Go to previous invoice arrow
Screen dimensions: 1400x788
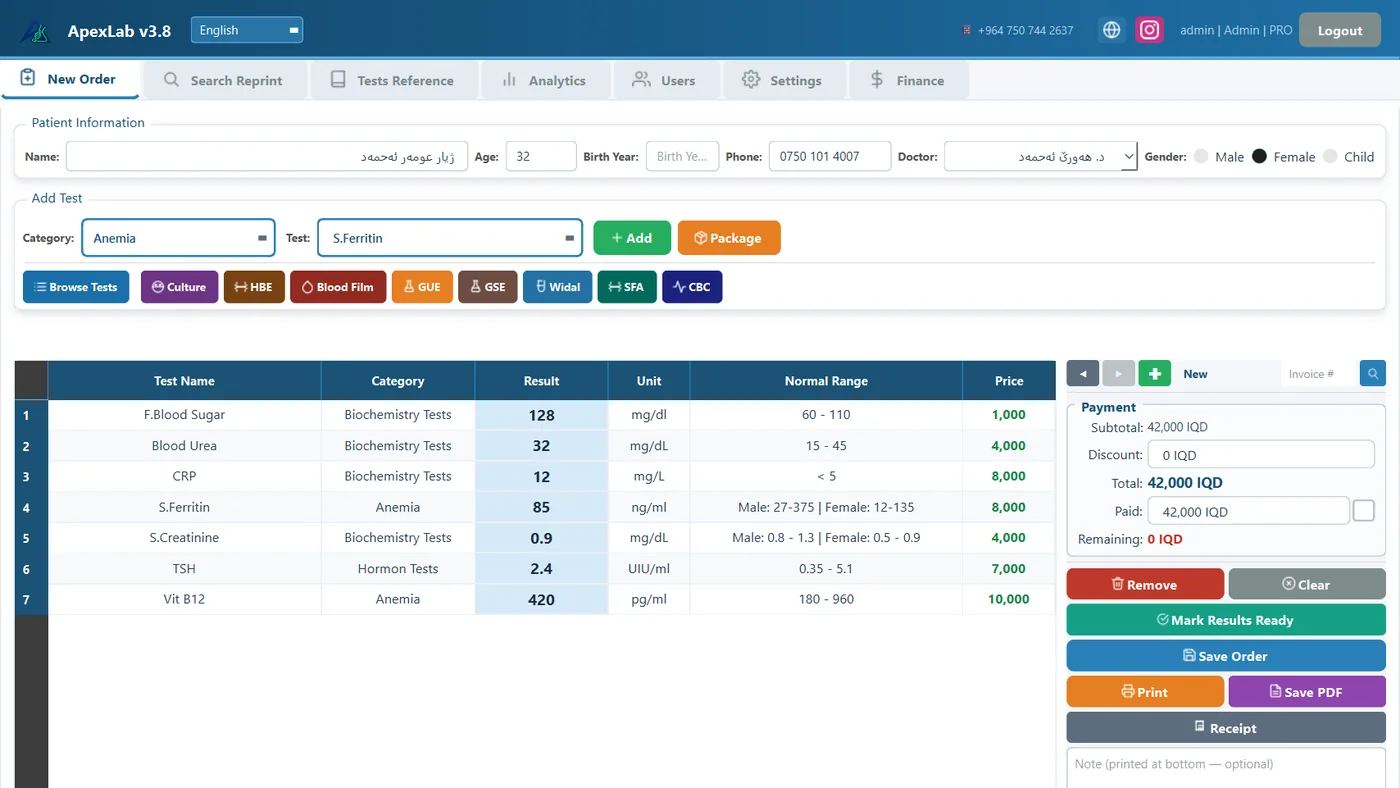tap(1083, 373)
